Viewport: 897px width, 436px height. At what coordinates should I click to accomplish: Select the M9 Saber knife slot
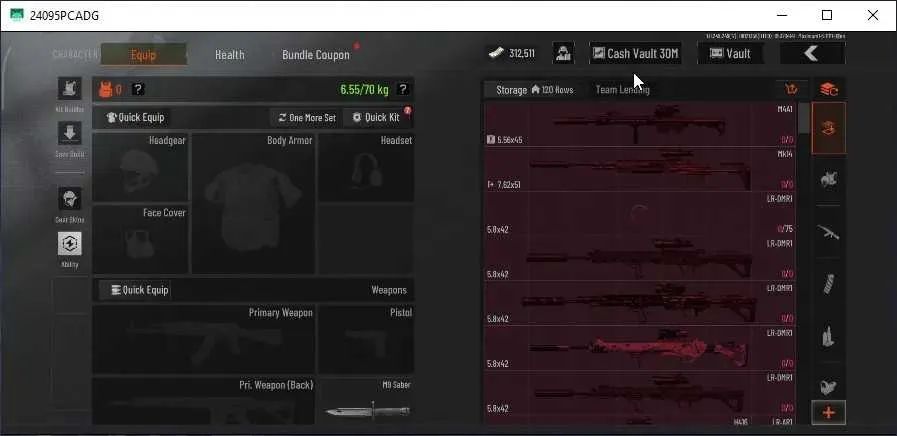[x=366, y=401]
